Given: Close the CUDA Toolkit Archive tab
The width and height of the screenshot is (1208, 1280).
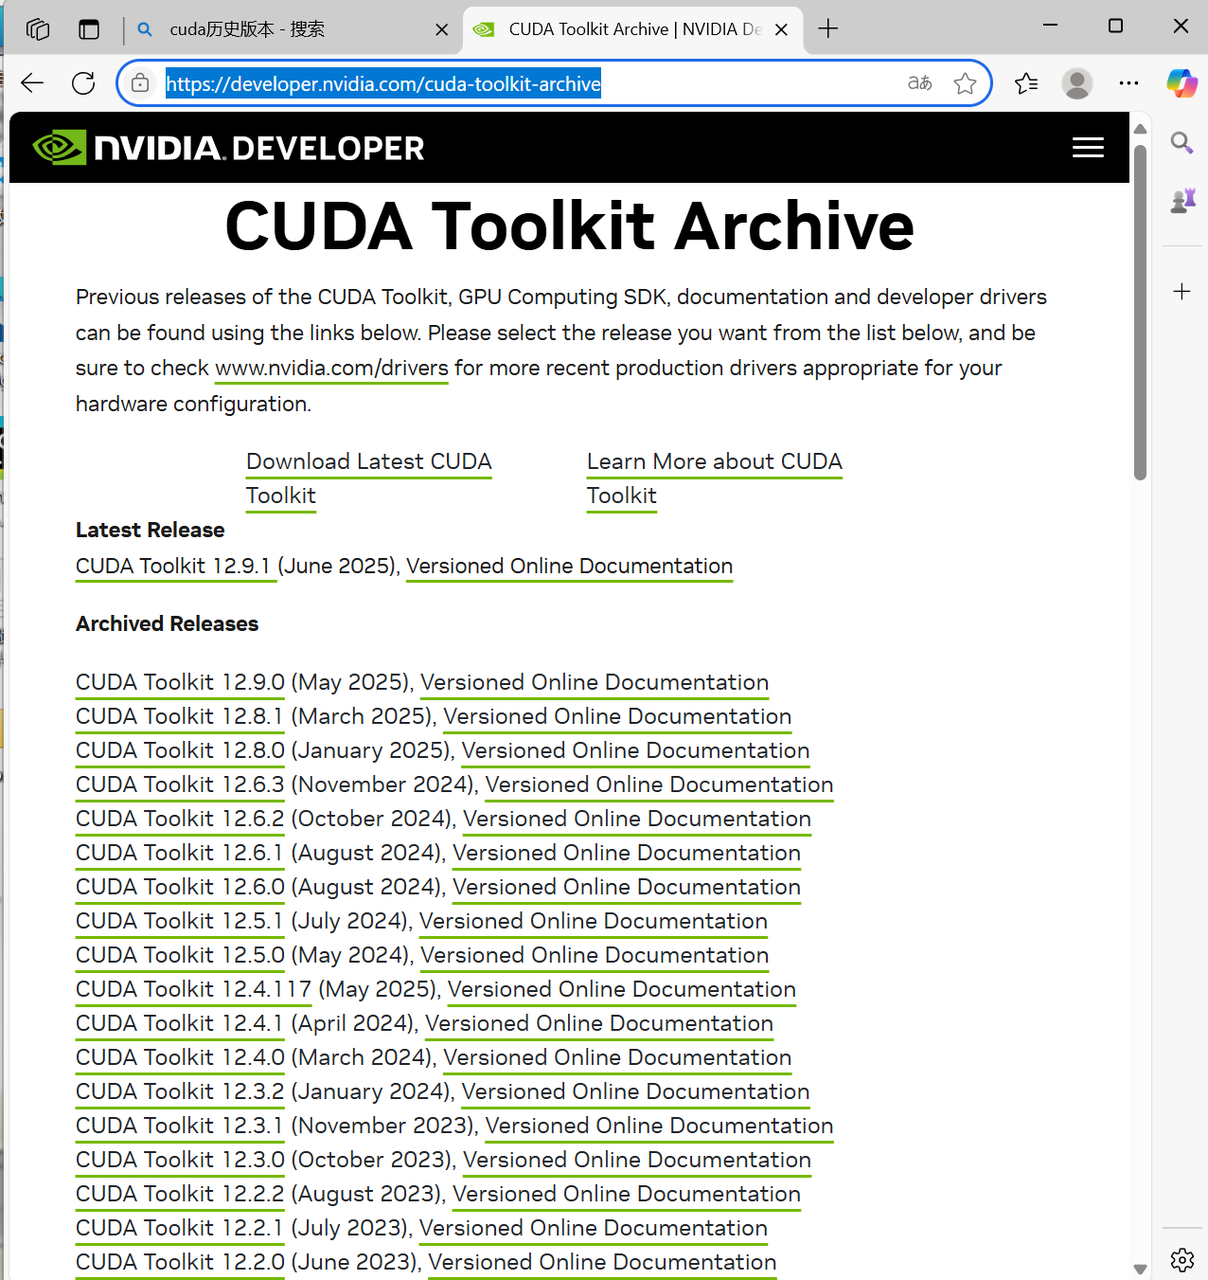Looking at the screenshot, I should pyautogui.click(x=781, y=30).
